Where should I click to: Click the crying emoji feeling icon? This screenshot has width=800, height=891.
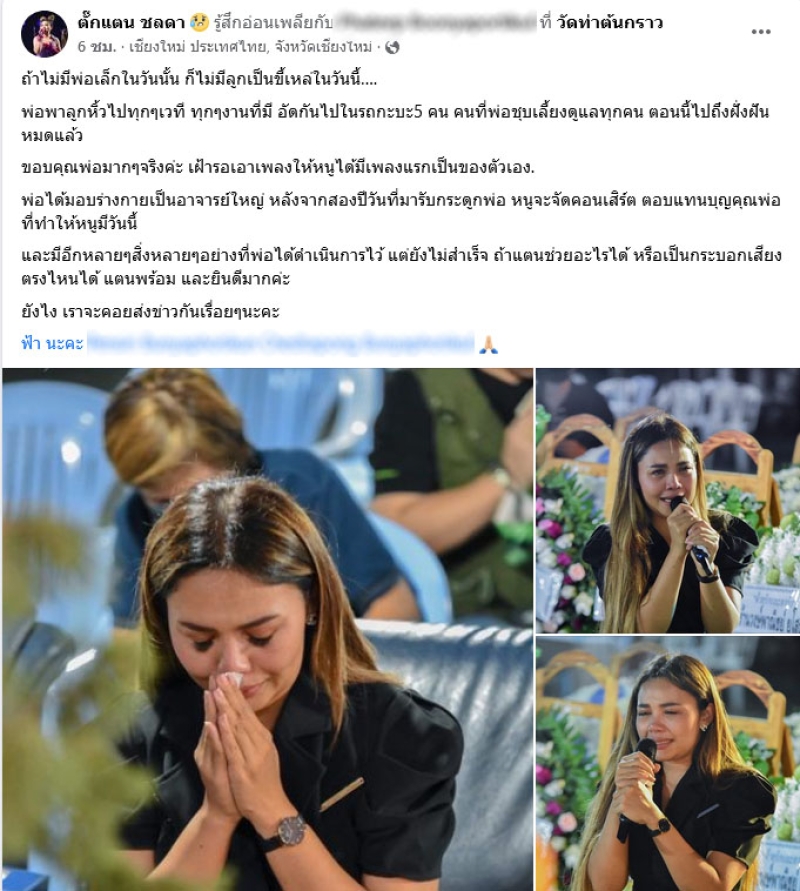point(199,23)
